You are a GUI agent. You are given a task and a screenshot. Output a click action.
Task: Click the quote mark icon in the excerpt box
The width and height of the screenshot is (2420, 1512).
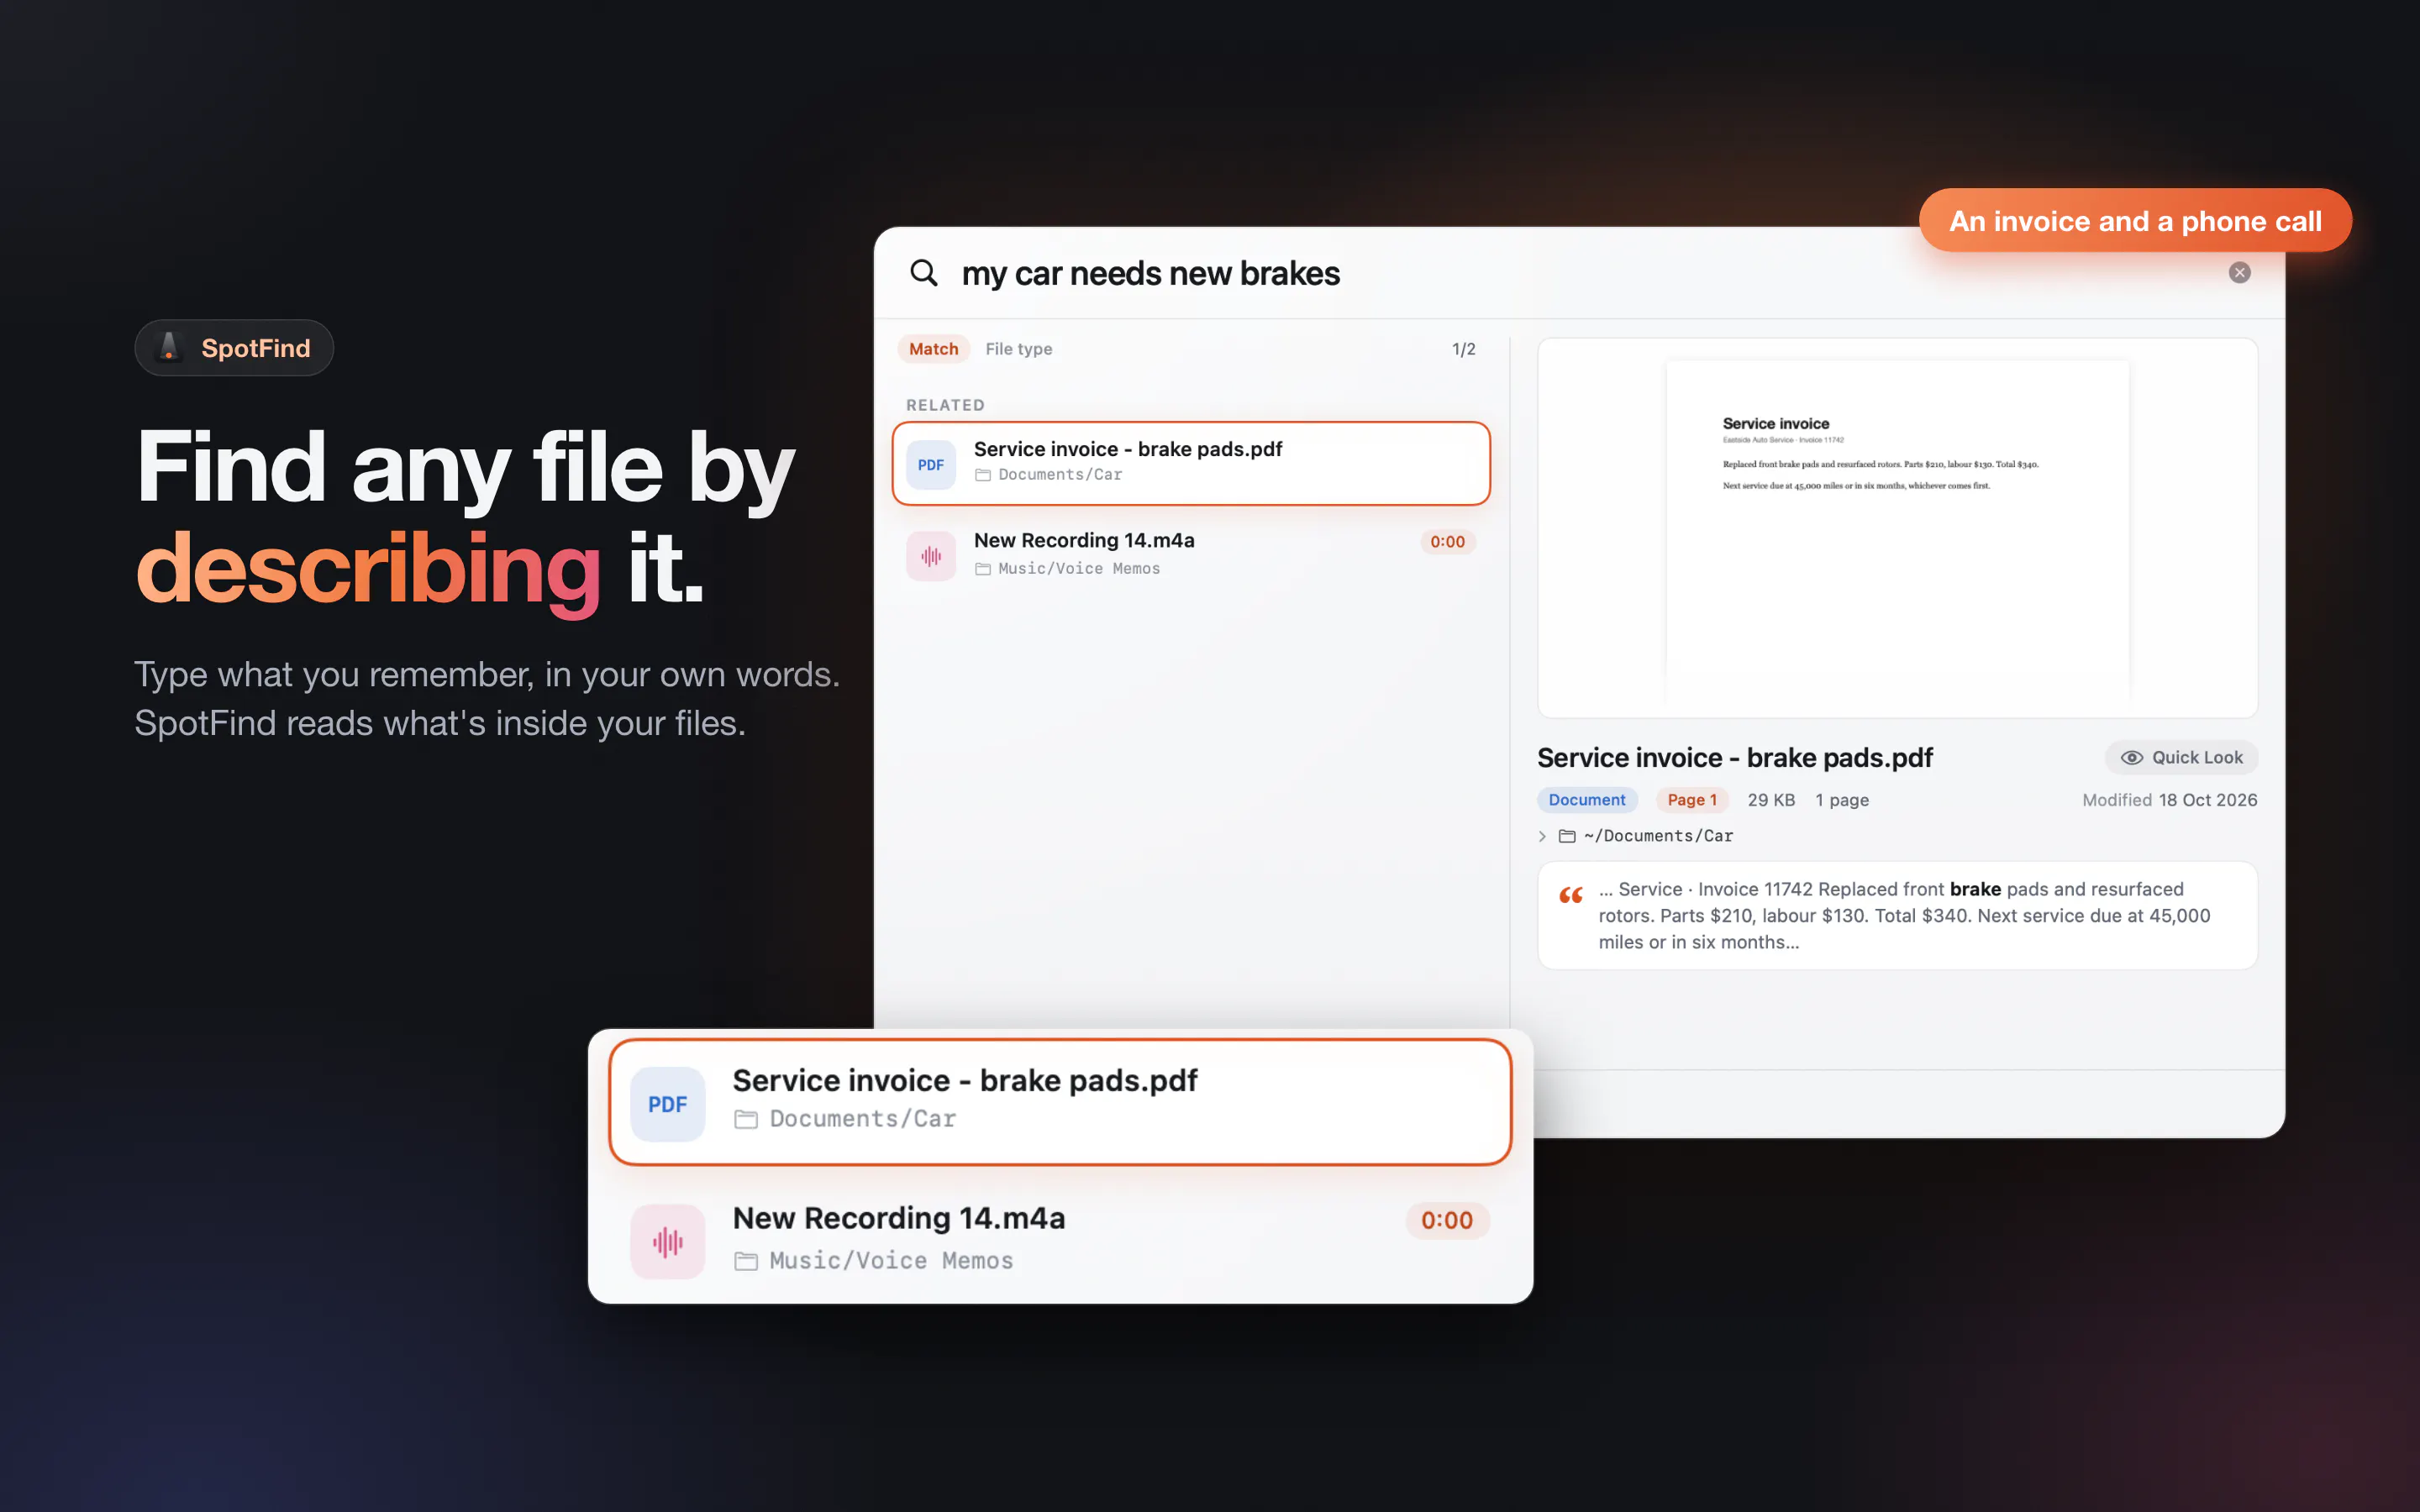[1571, 894]
